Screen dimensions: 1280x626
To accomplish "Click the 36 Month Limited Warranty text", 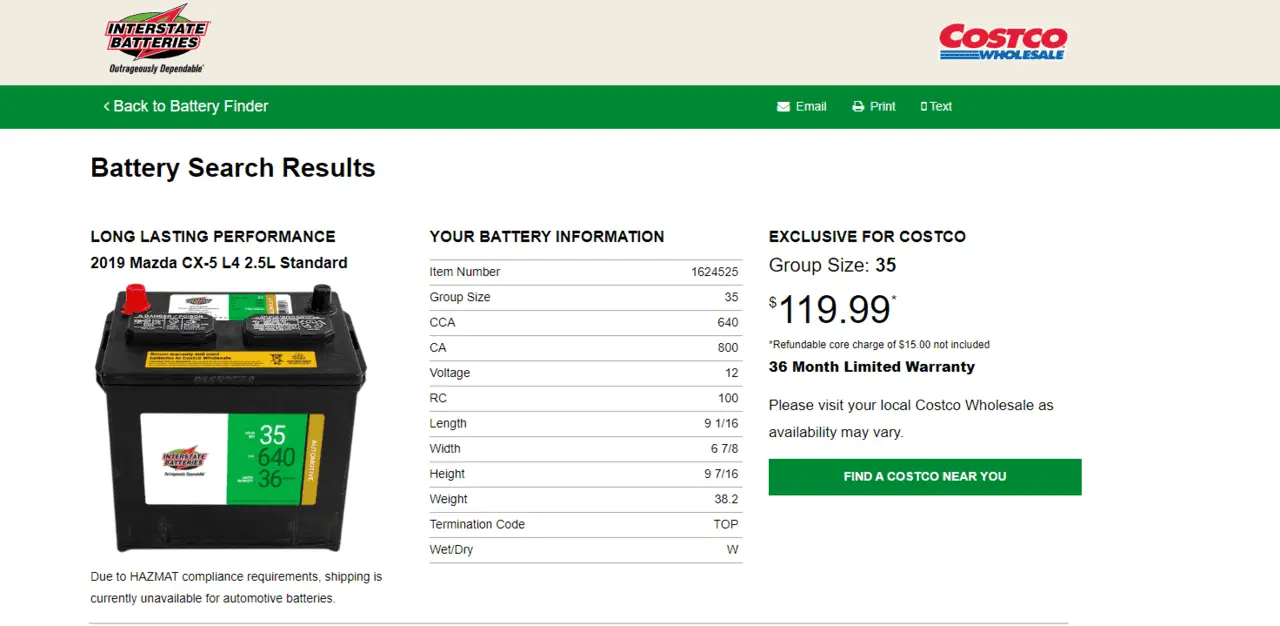I will 871,367.
